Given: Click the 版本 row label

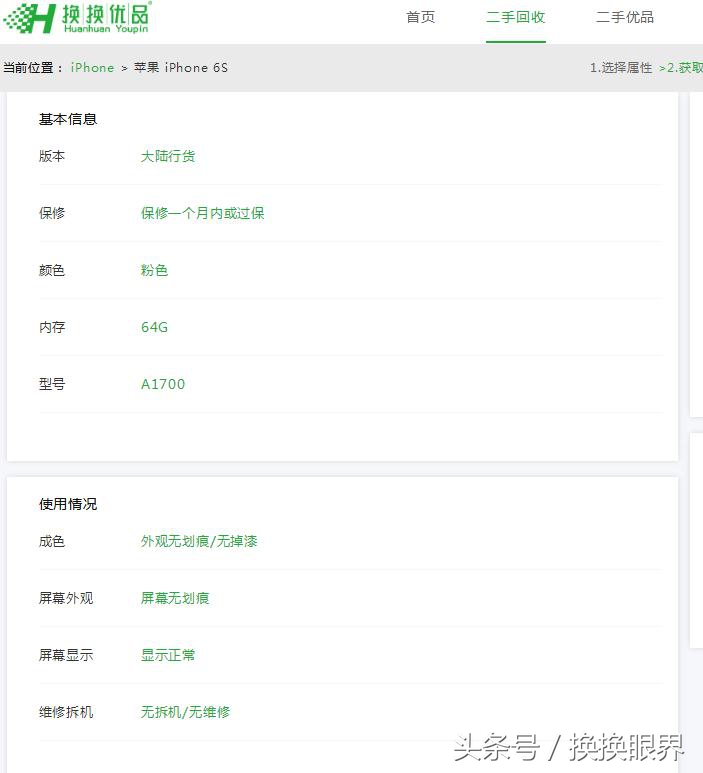Looking at the screenshot, I should 52,156.
